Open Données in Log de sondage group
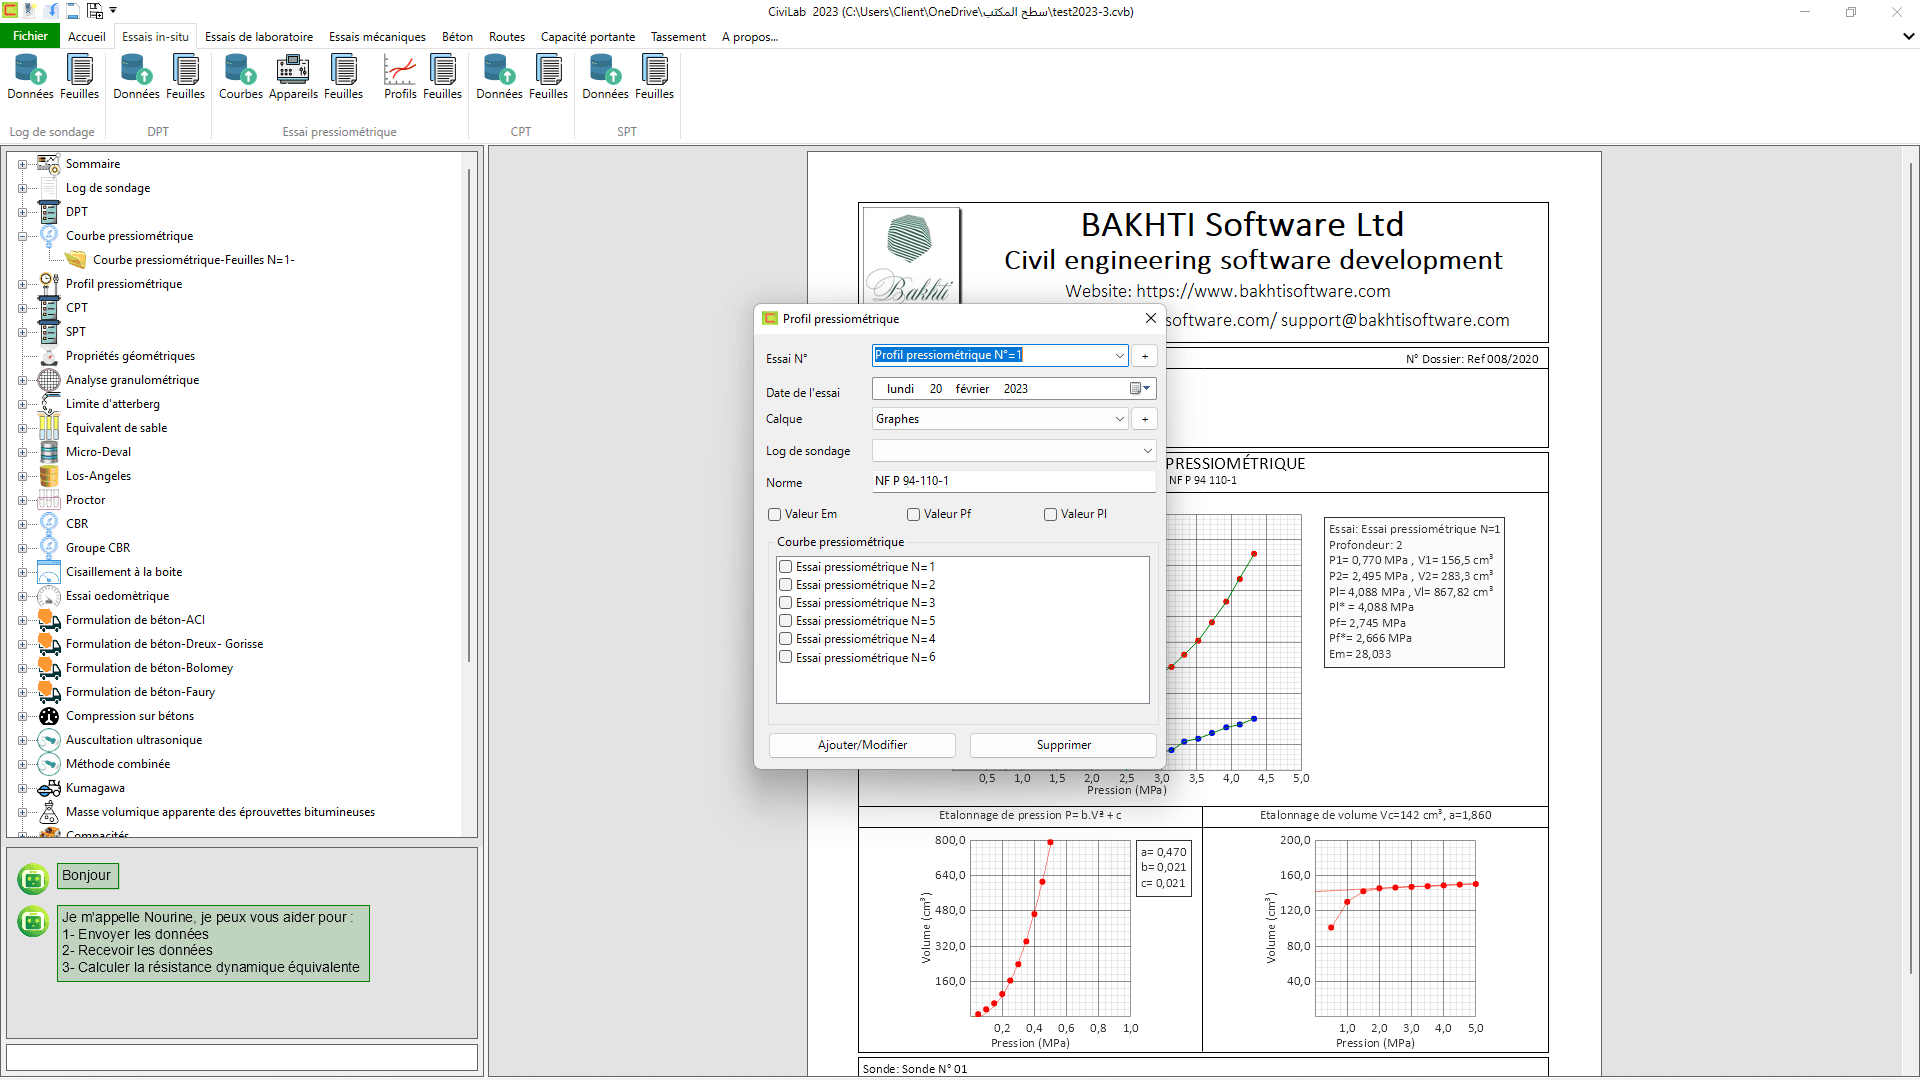 [x=30, y=77]
